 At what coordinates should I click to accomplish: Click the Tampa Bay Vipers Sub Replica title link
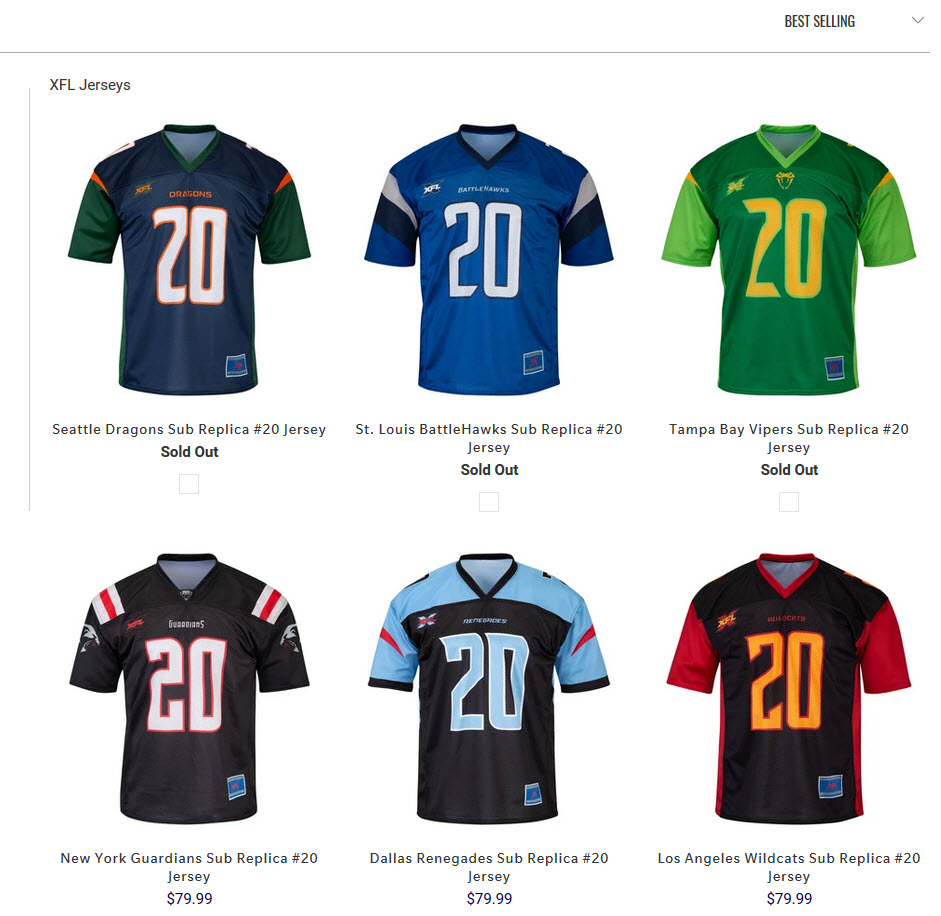click(x=789, y=438)
